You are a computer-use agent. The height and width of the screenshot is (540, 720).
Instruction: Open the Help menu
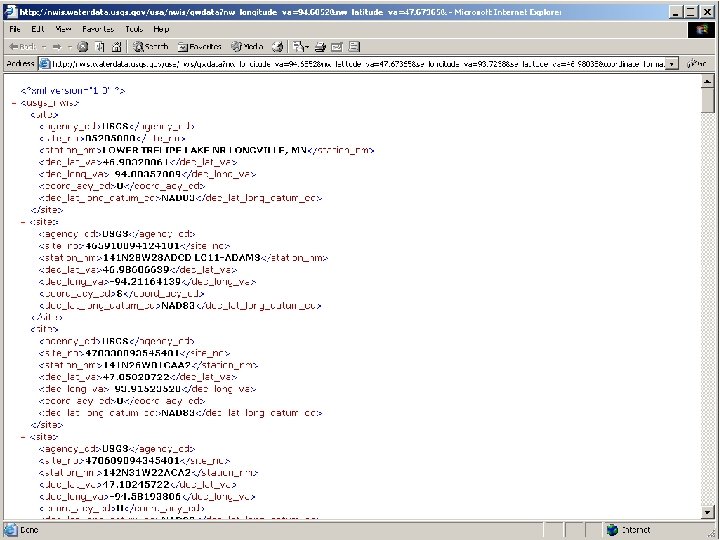click(x=161, y=29)
